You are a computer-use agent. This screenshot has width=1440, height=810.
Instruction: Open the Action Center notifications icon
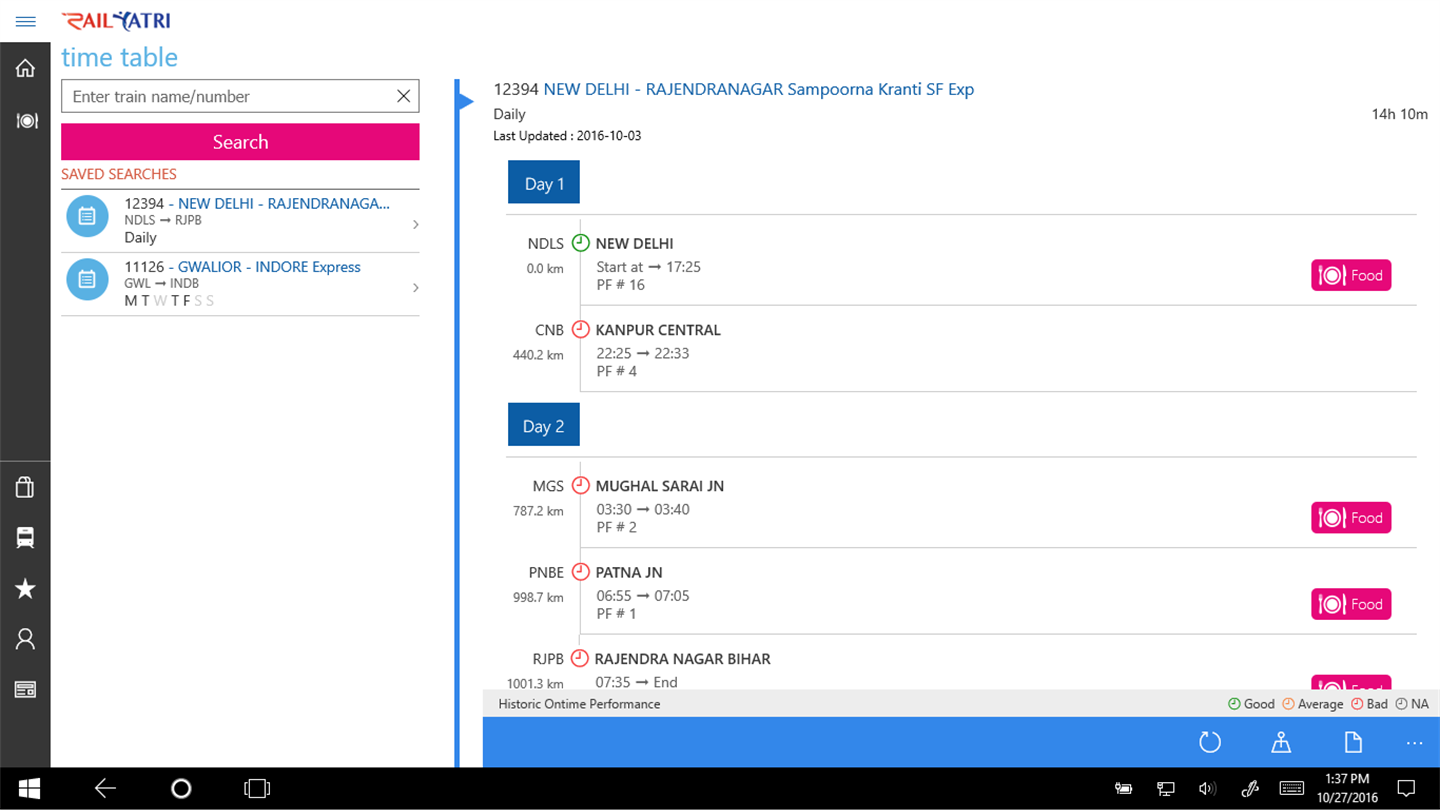(1405, 789)
